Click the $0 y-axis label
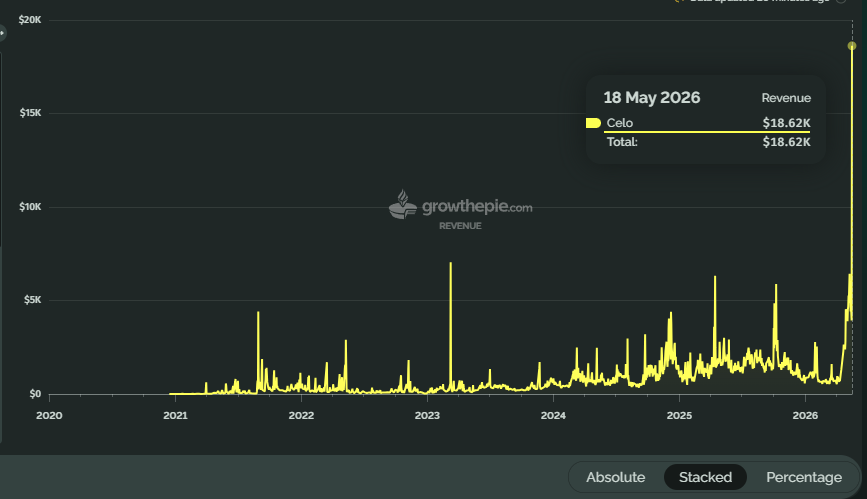 [x=35, y=394]
